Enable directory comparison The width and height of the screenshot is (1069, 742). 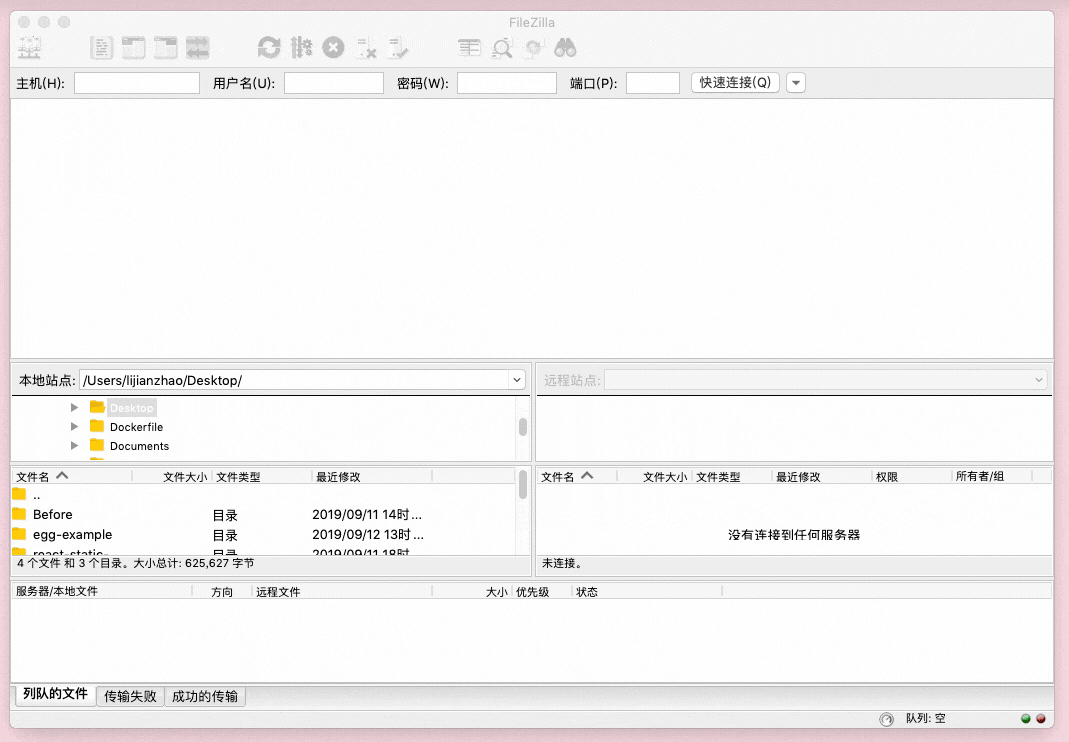click(502, 47)
